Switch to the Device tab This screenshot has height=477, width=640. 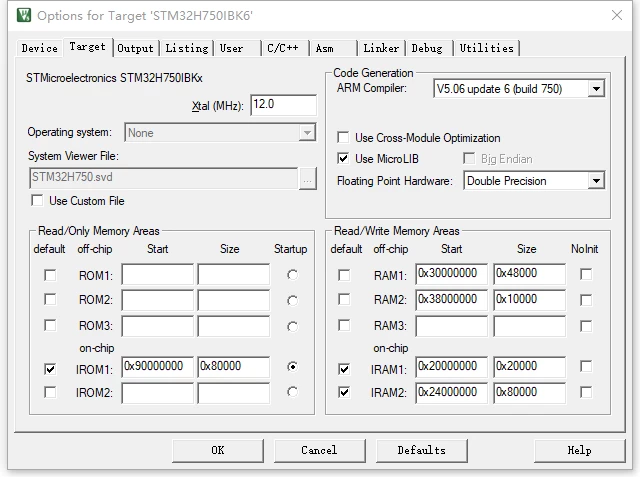point(40,48)
